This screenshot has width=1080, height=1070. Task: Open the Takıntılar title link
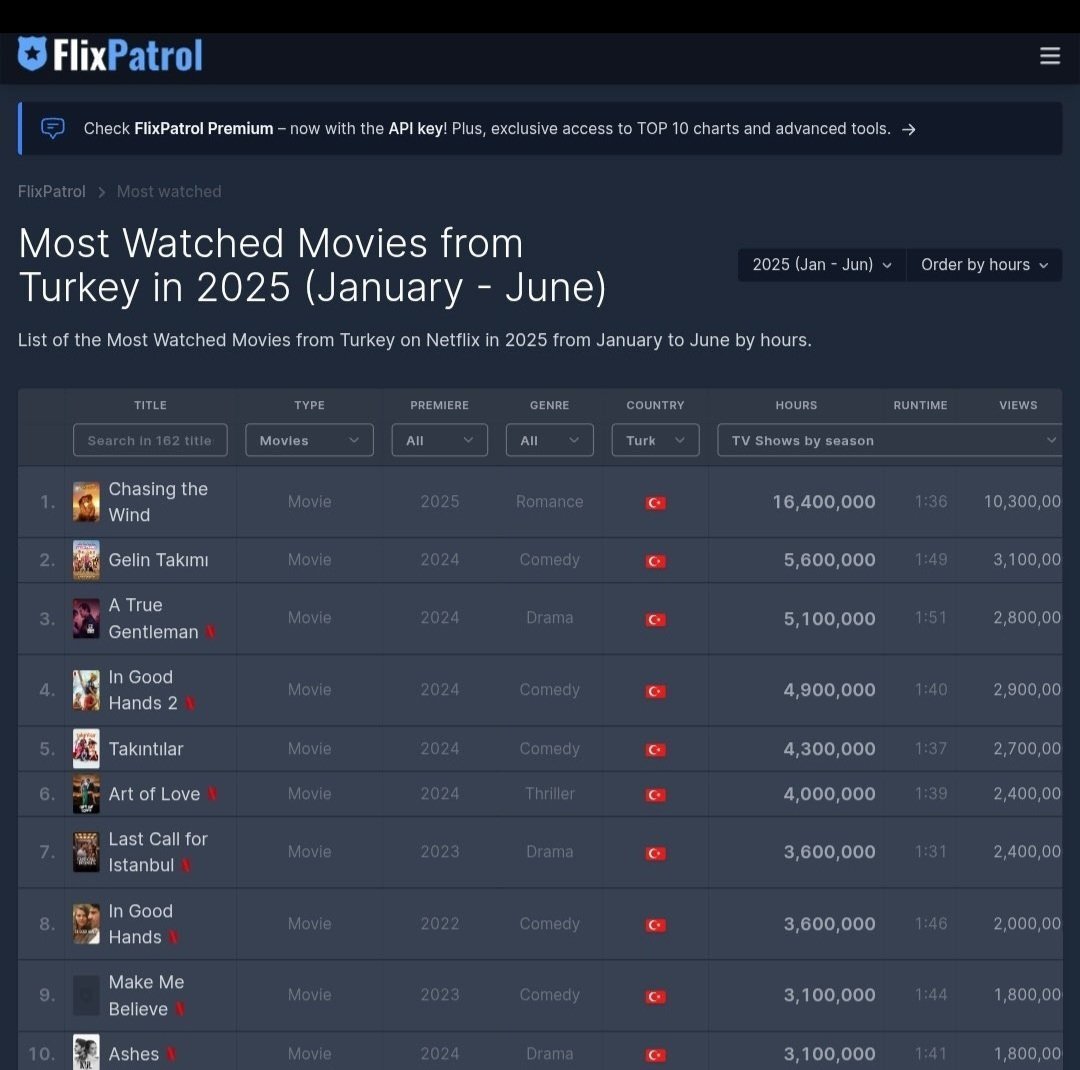tap(145, 748)
